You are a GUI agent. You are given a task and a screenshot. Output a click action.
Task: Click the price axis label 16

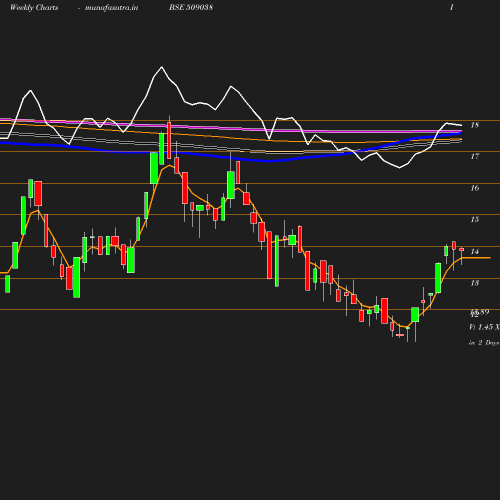(x=475, y=188)
